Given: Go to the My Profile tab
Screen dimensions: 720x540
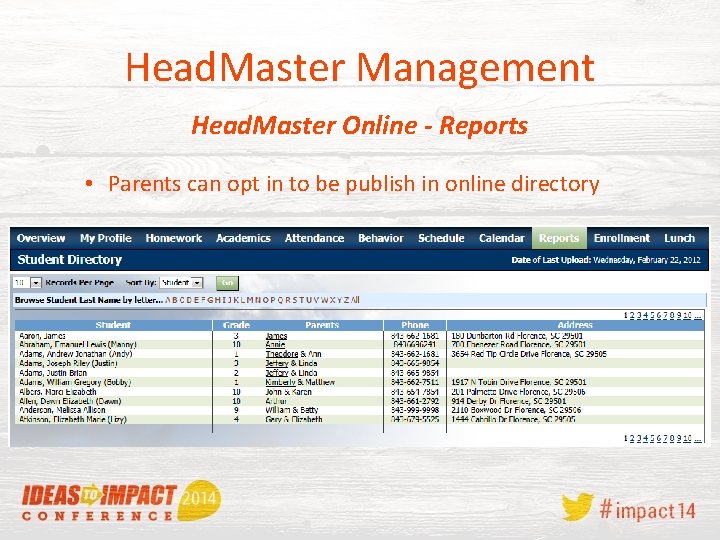Looking at the screenshot, I should [x=106, y=238].
